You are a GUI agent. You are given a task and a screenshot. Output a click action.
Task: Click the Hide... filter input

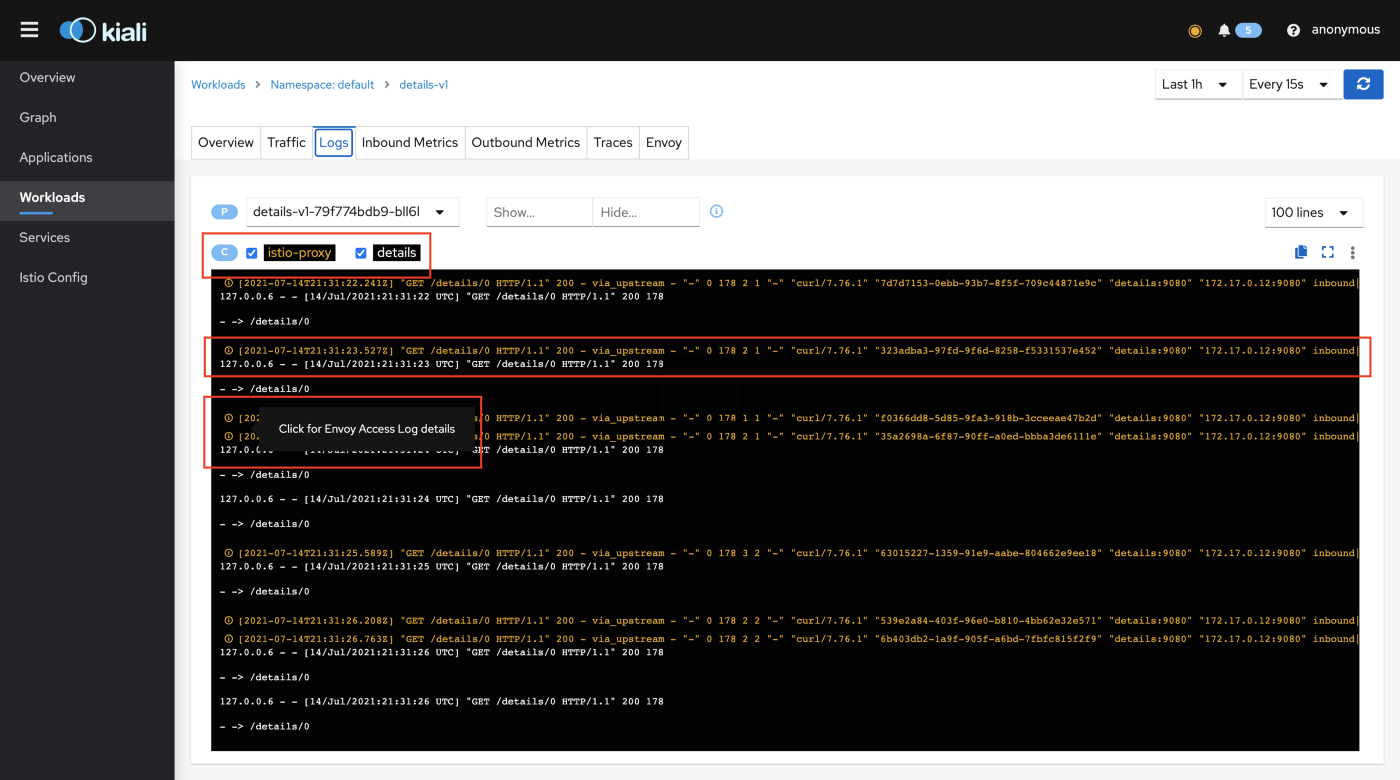tap(646, 212)
